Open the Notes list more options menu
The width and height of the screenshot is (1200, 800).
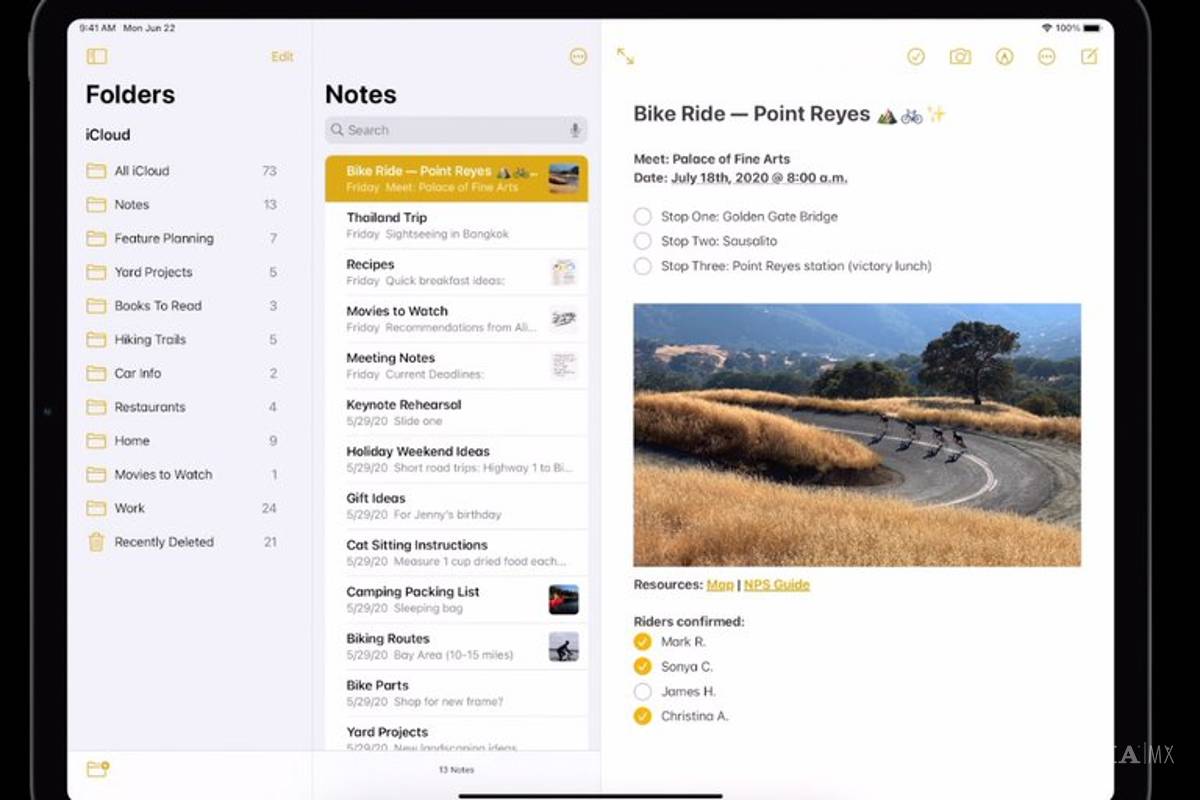578,57
